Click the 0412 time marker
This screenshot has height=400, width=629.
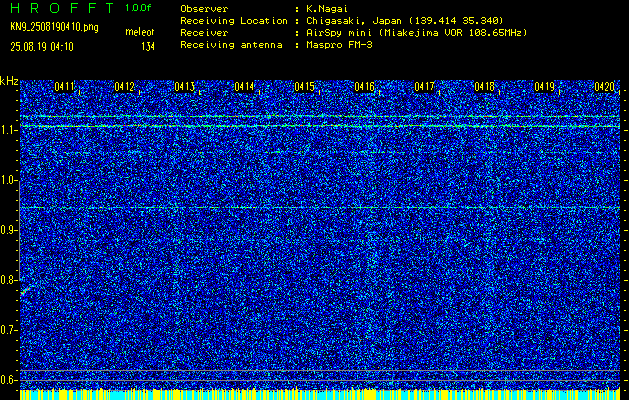tap(124, 87)
